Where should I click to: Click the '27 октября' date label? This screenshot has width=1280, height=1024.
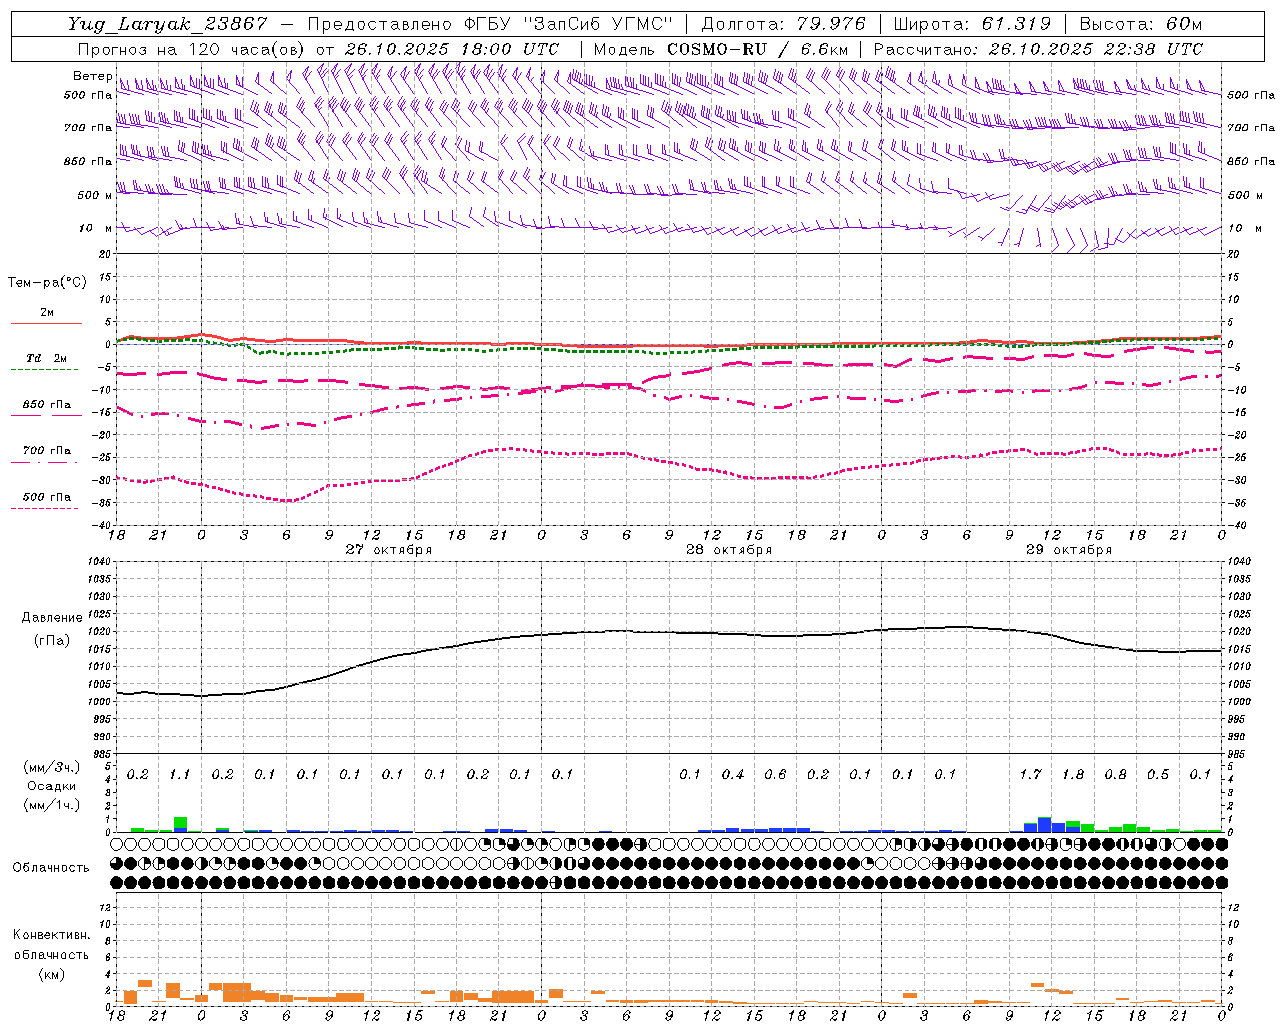click(x=389, y=550)
